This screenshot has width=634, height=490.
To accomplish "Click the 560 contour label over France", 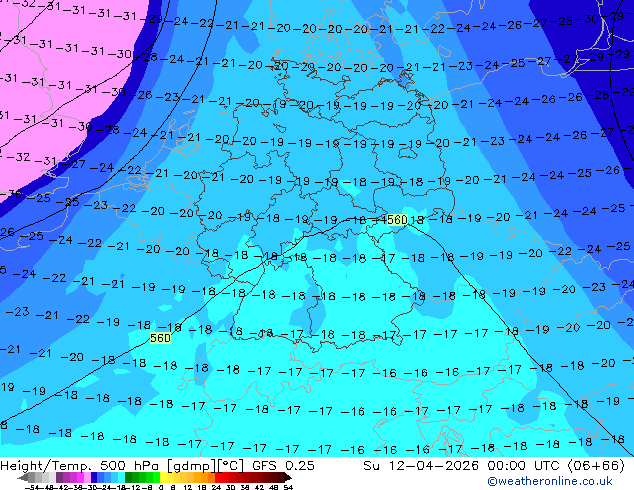I will [160, 338].
